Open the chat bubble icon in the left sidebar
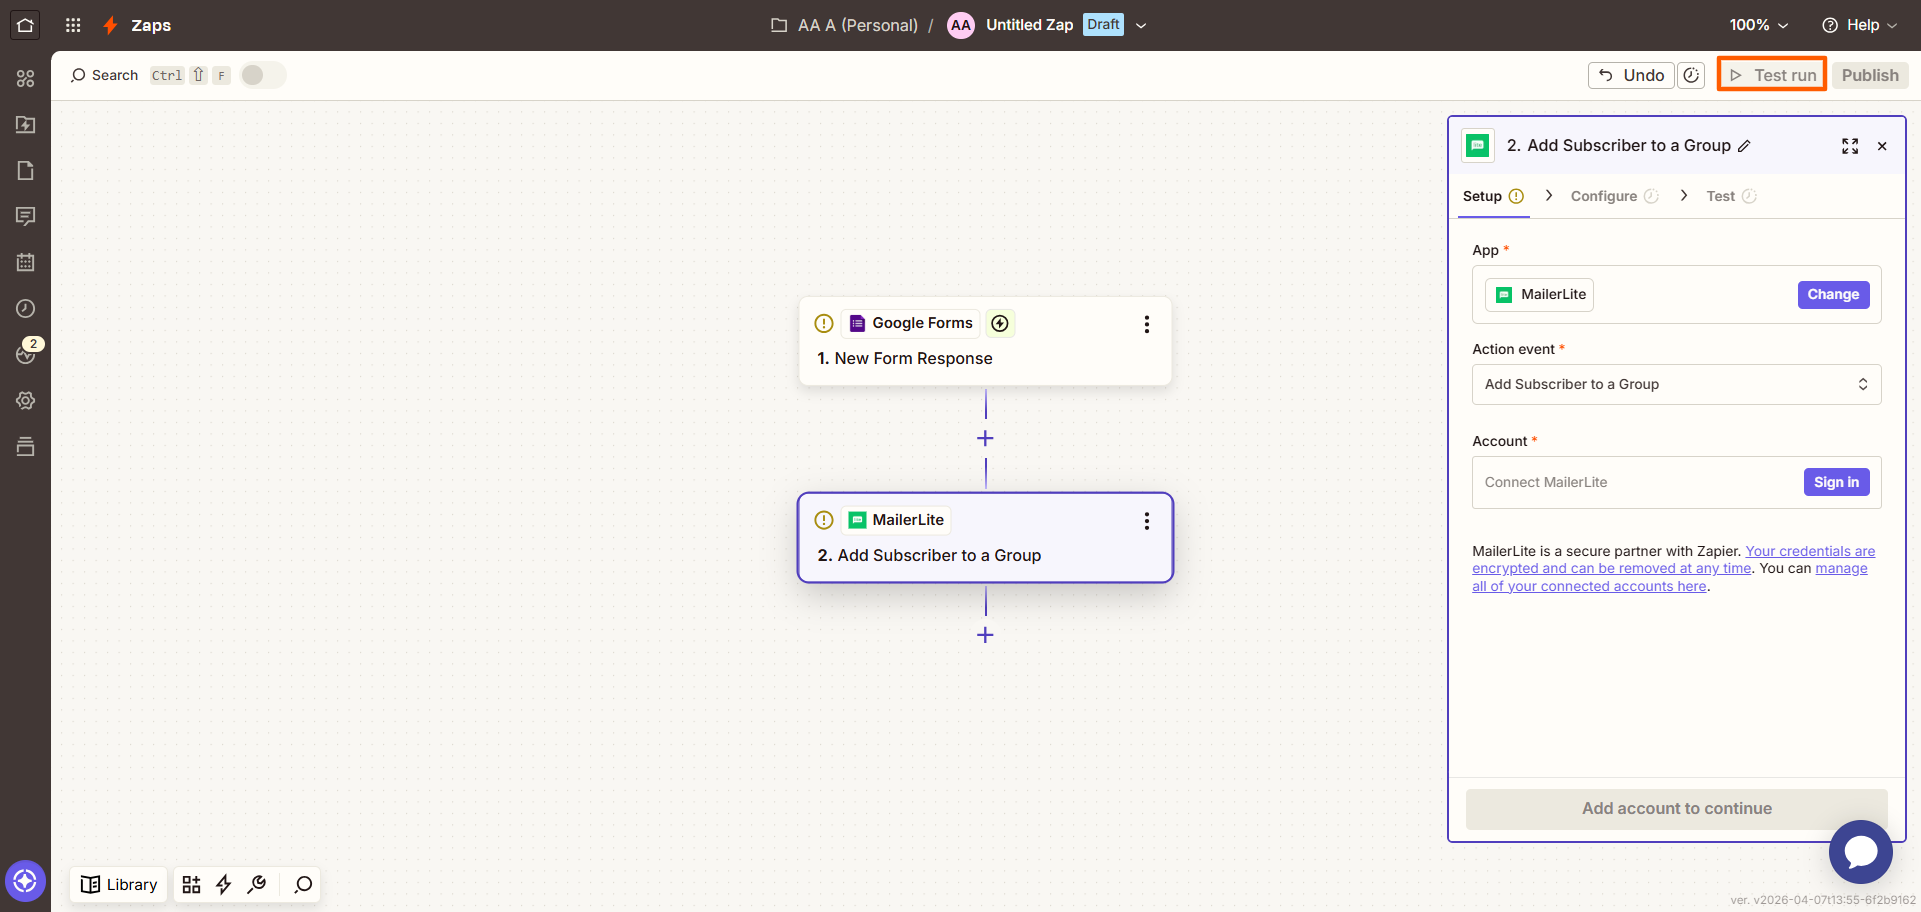The width and height of the screenshot is (1921, 912). [x=25, y=216]
